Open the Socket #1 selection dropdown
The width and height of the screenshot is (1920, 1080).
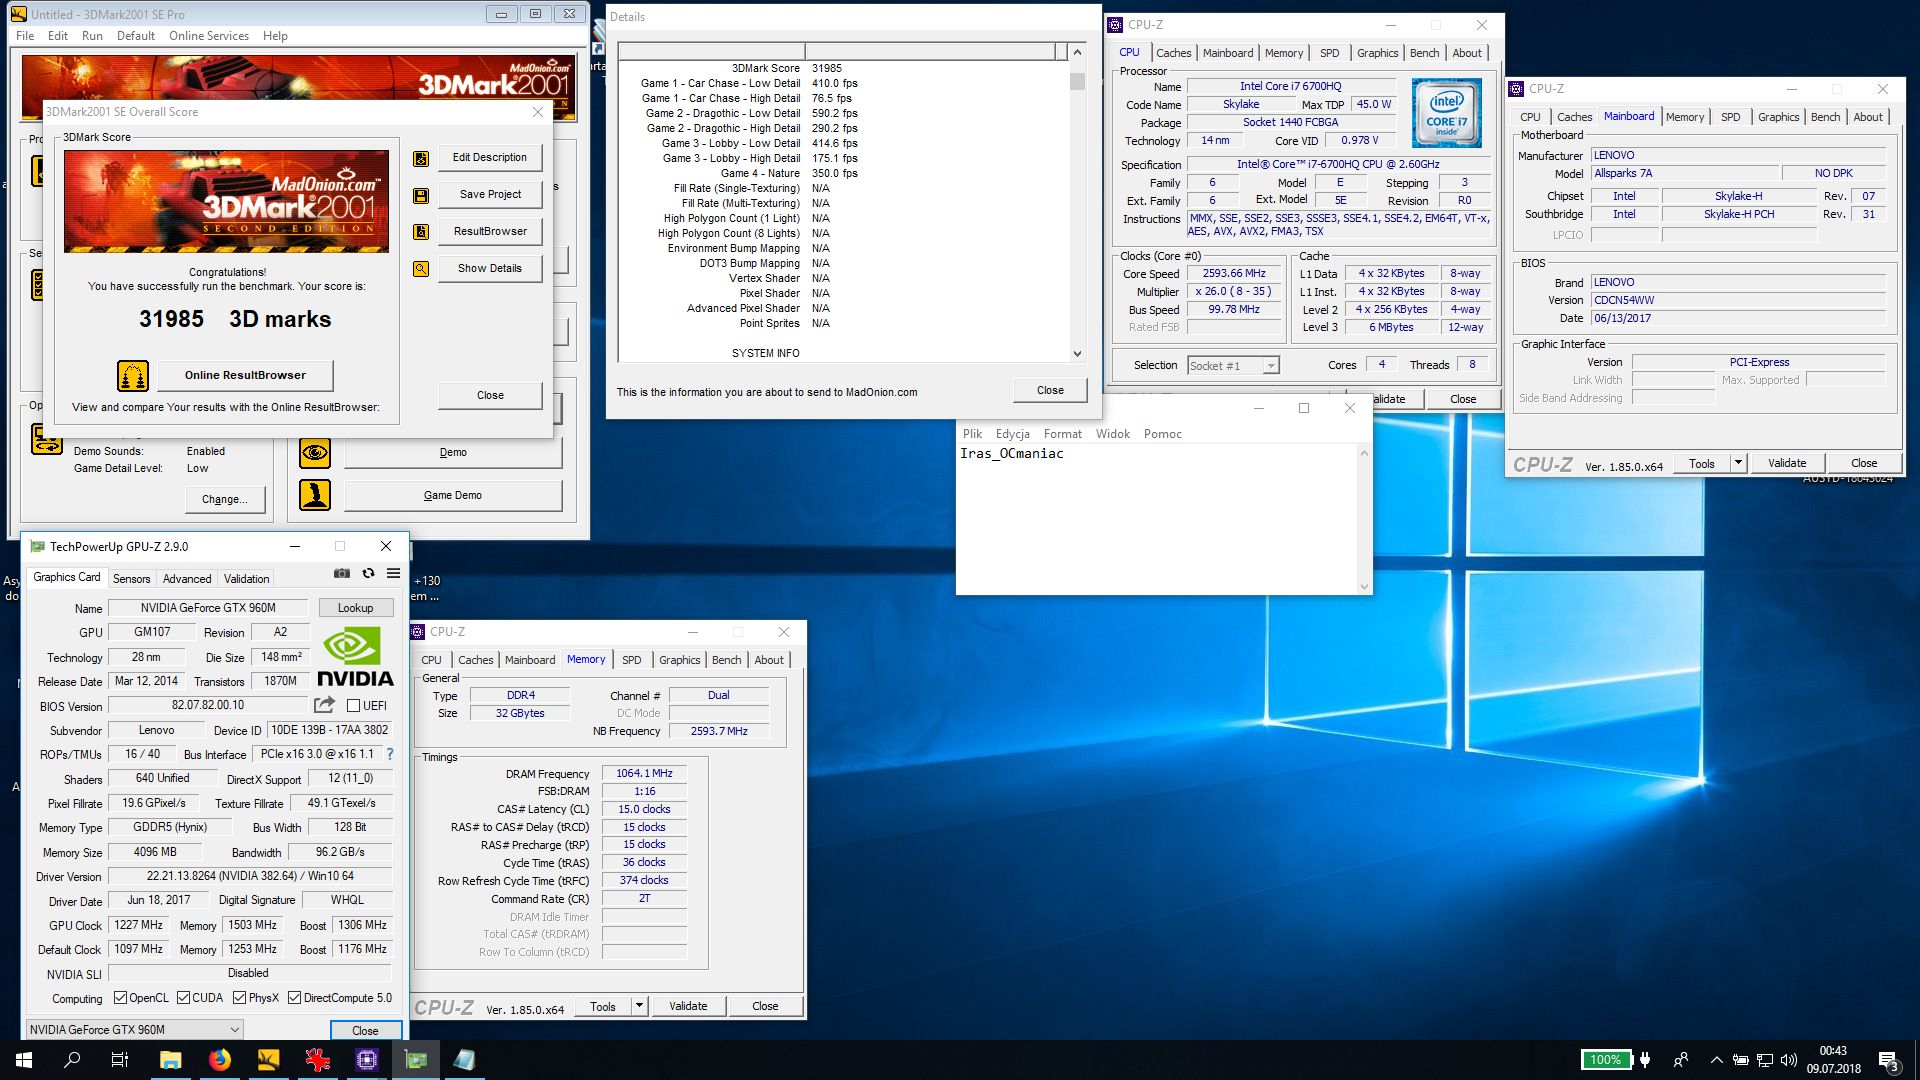pos(1233,366)
